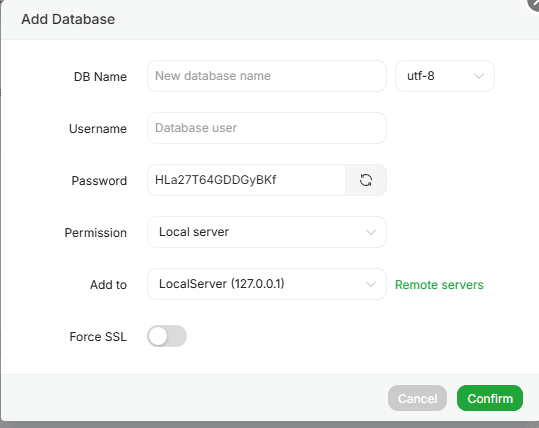Viewport: 539px width, 428px height.
Task: Click the chevron arrow in Add to field
Action: pyautogui.click(x=371, y=284)
